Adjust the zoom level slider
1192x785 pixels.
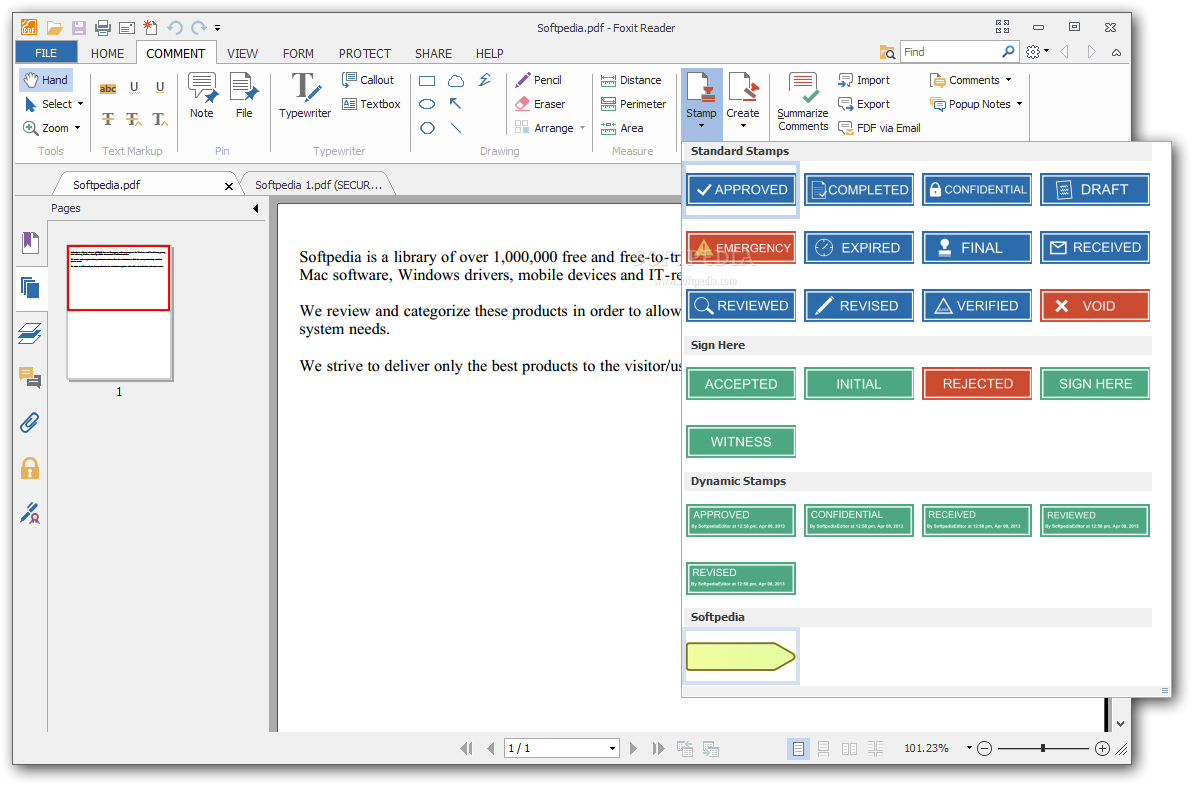coord(1043,748)
